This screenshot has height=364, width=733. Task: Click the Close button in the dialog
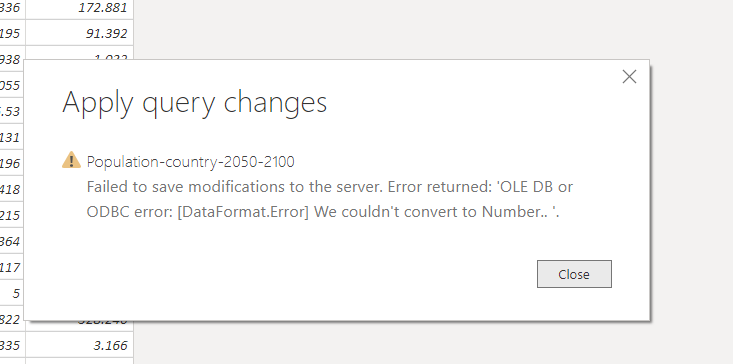coord(574,274)
